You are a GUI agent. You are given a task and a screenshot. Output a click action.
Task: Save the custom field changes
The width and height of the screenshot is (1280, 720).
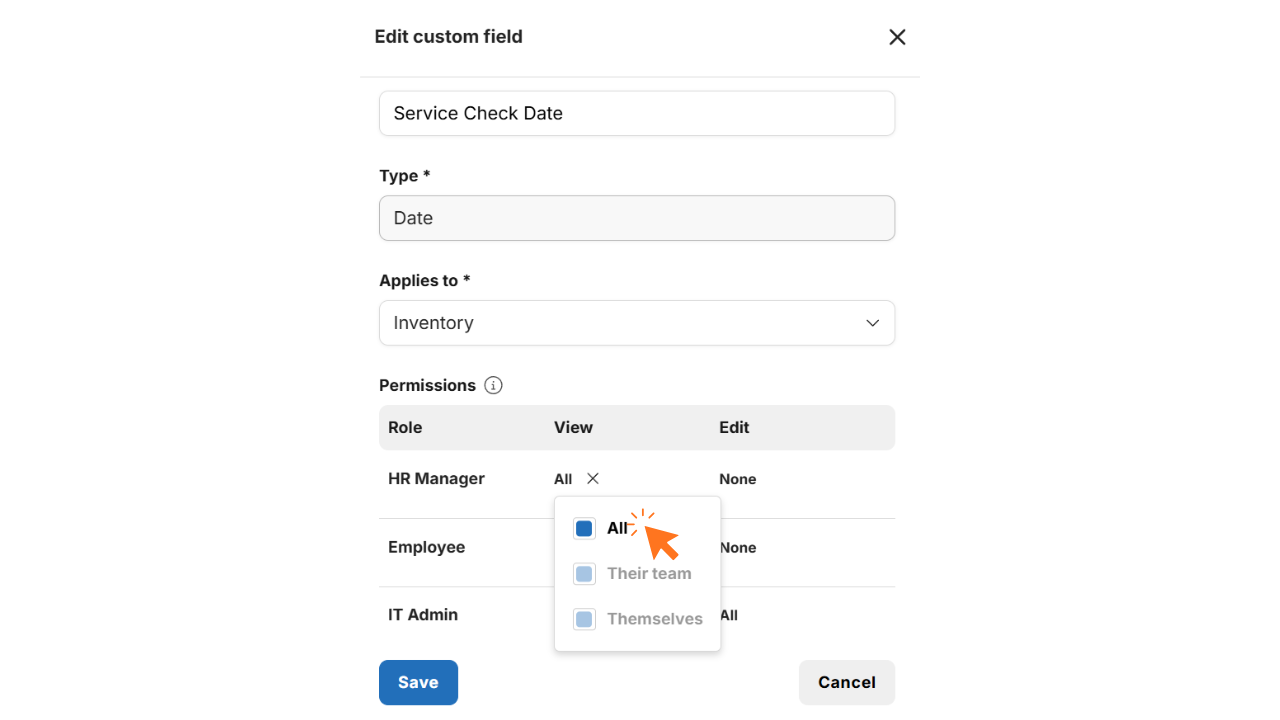(x=418, y=682)
